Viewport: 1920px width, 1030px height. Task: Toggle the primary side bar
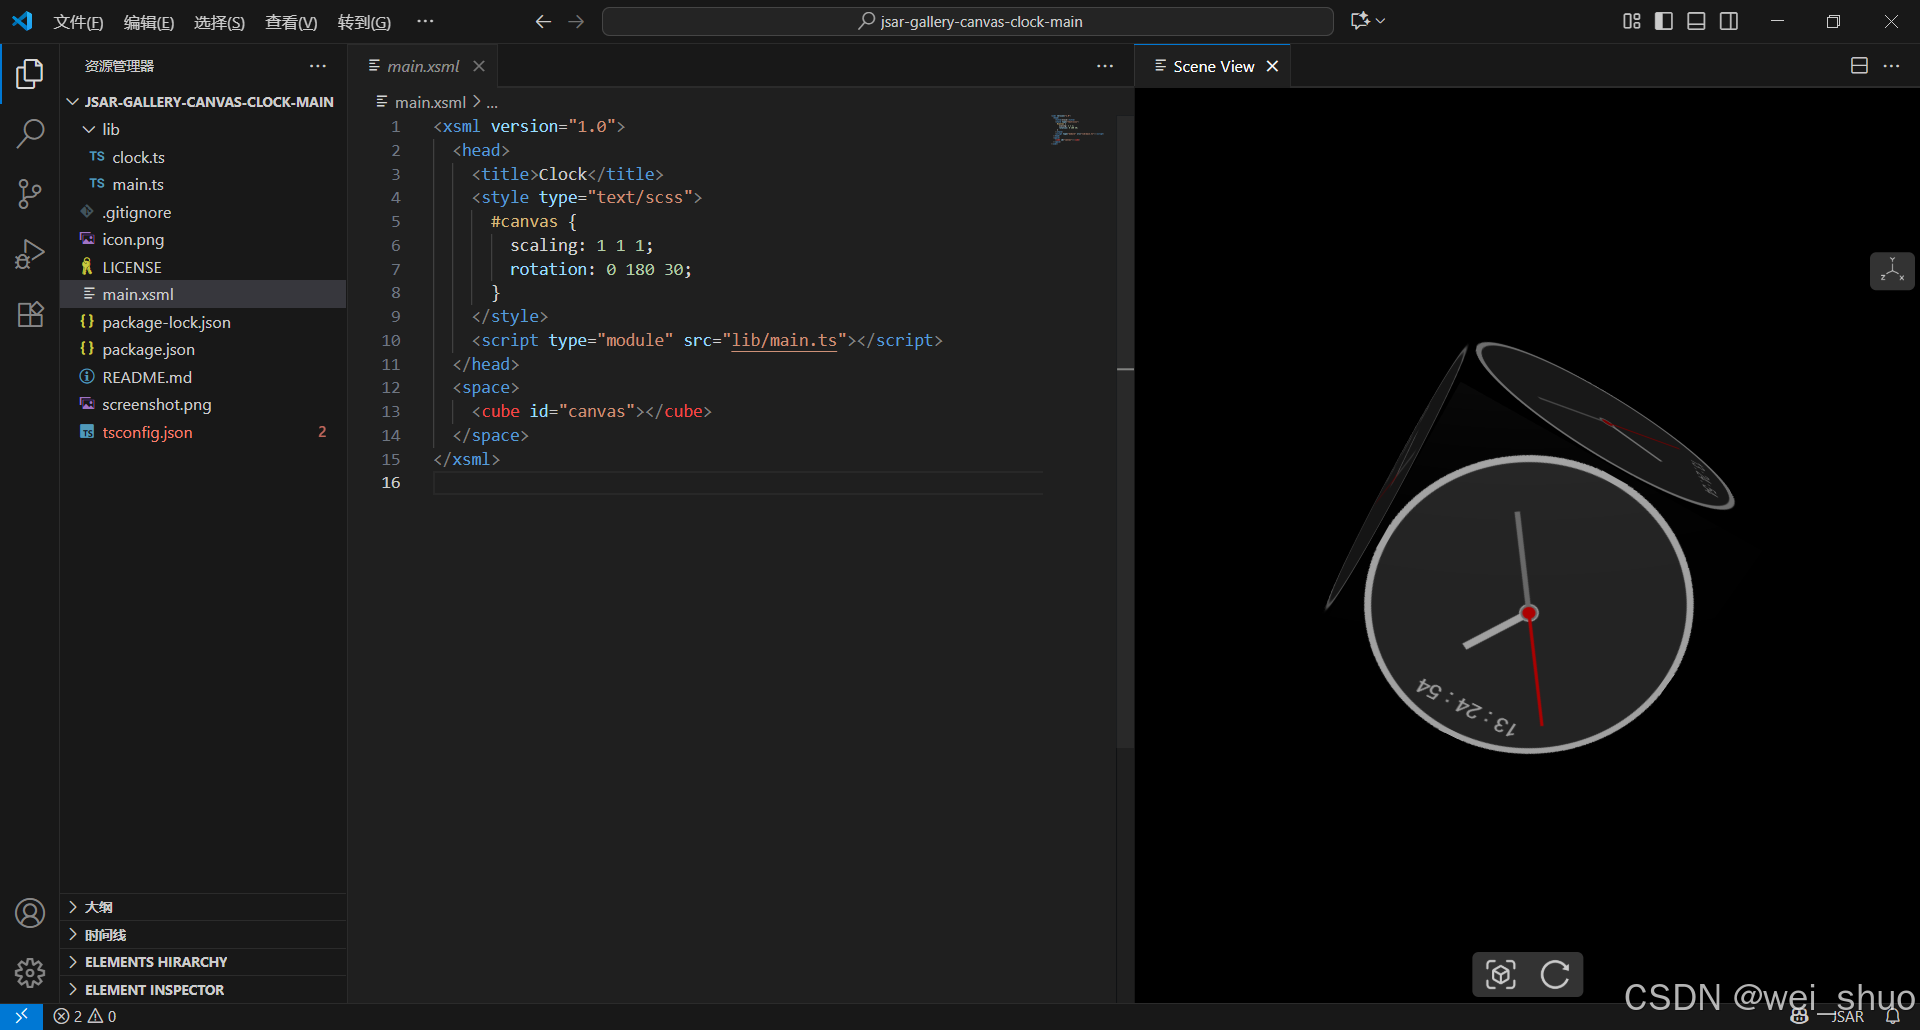pyautogui.click(x=1664, y=21)
